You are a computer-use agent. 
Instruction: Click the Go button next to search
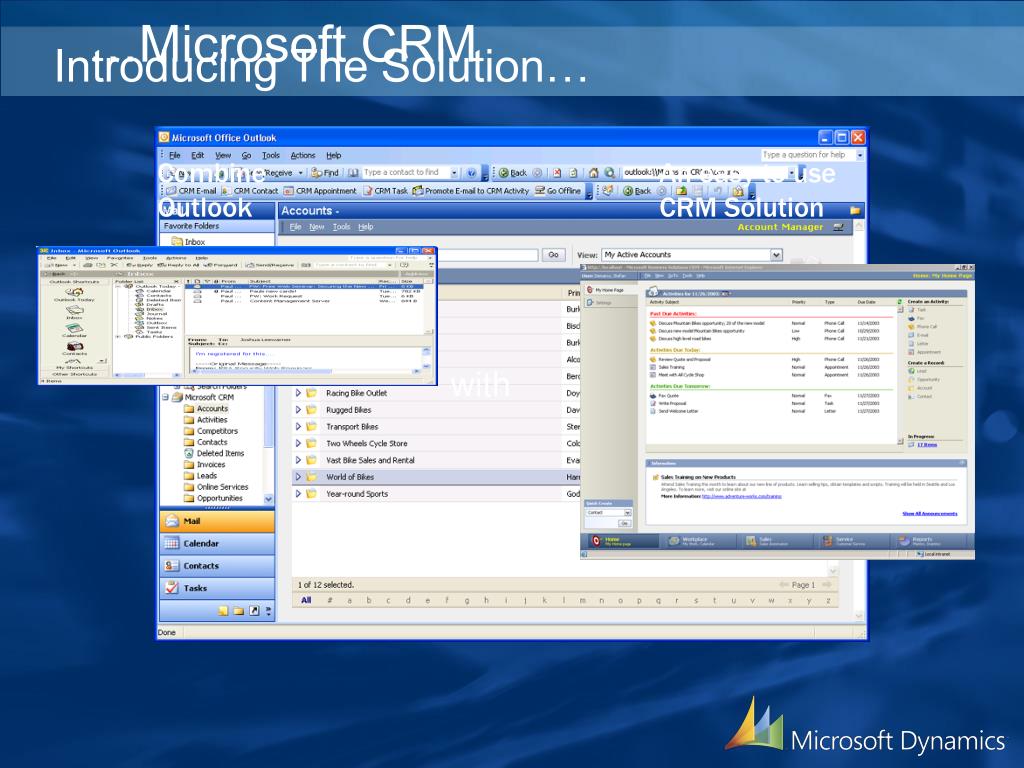pos(553,255)
